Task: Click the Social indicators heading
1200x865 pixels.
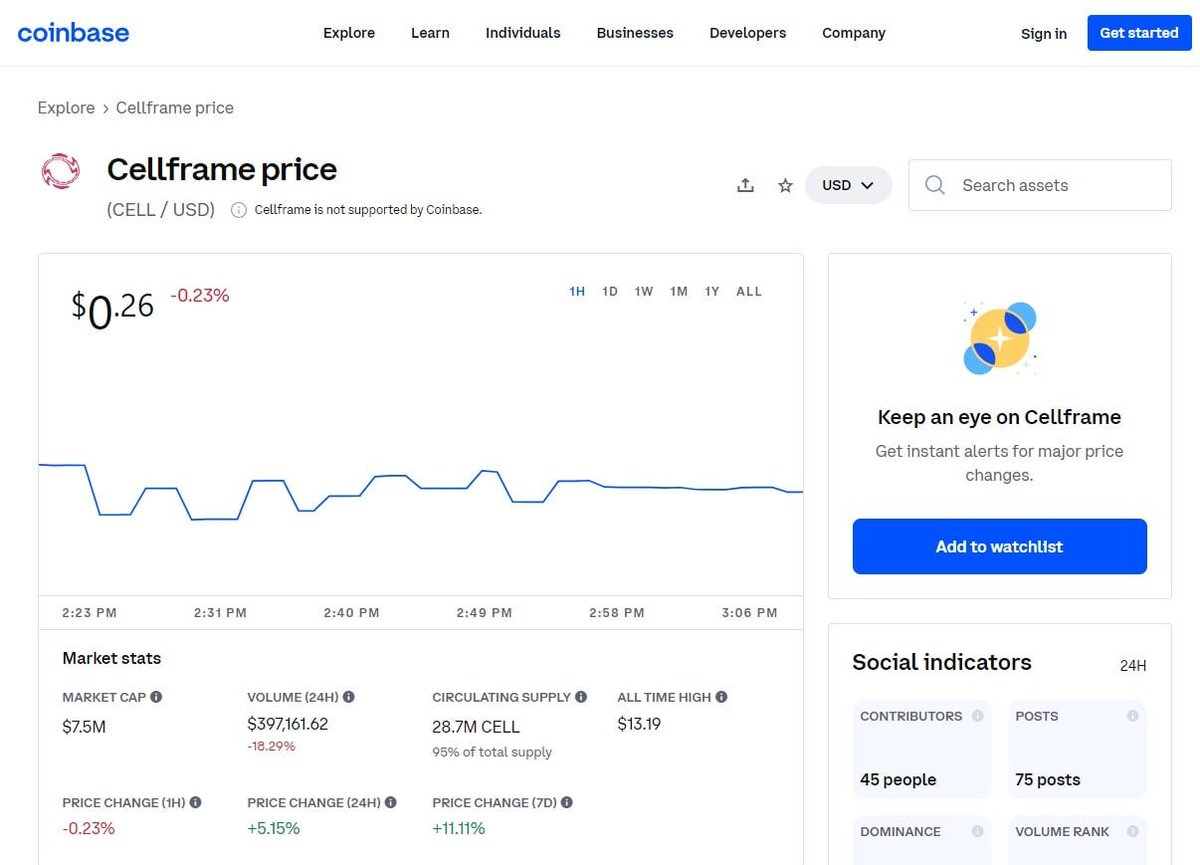Action: pos(942,663)
